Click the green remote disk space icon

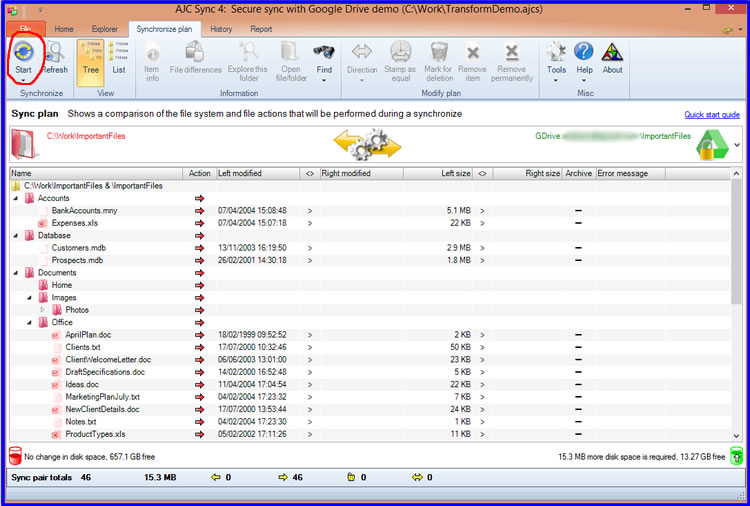pos(736,456)
